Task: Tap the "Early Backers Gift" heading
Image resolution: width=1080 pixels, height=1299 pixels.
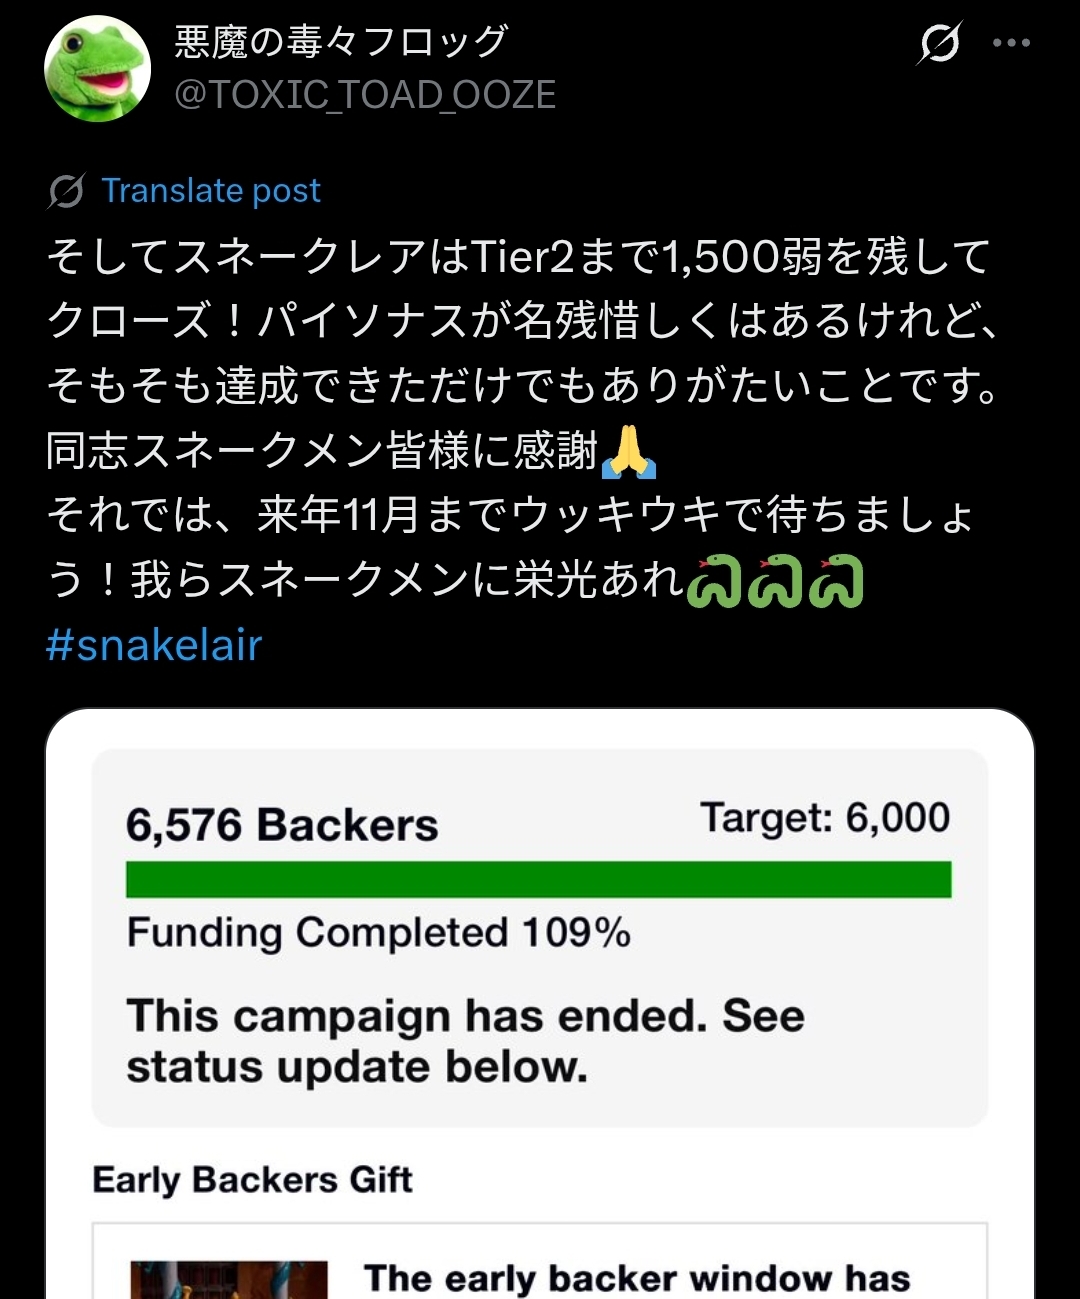Action: (252, 1180)
